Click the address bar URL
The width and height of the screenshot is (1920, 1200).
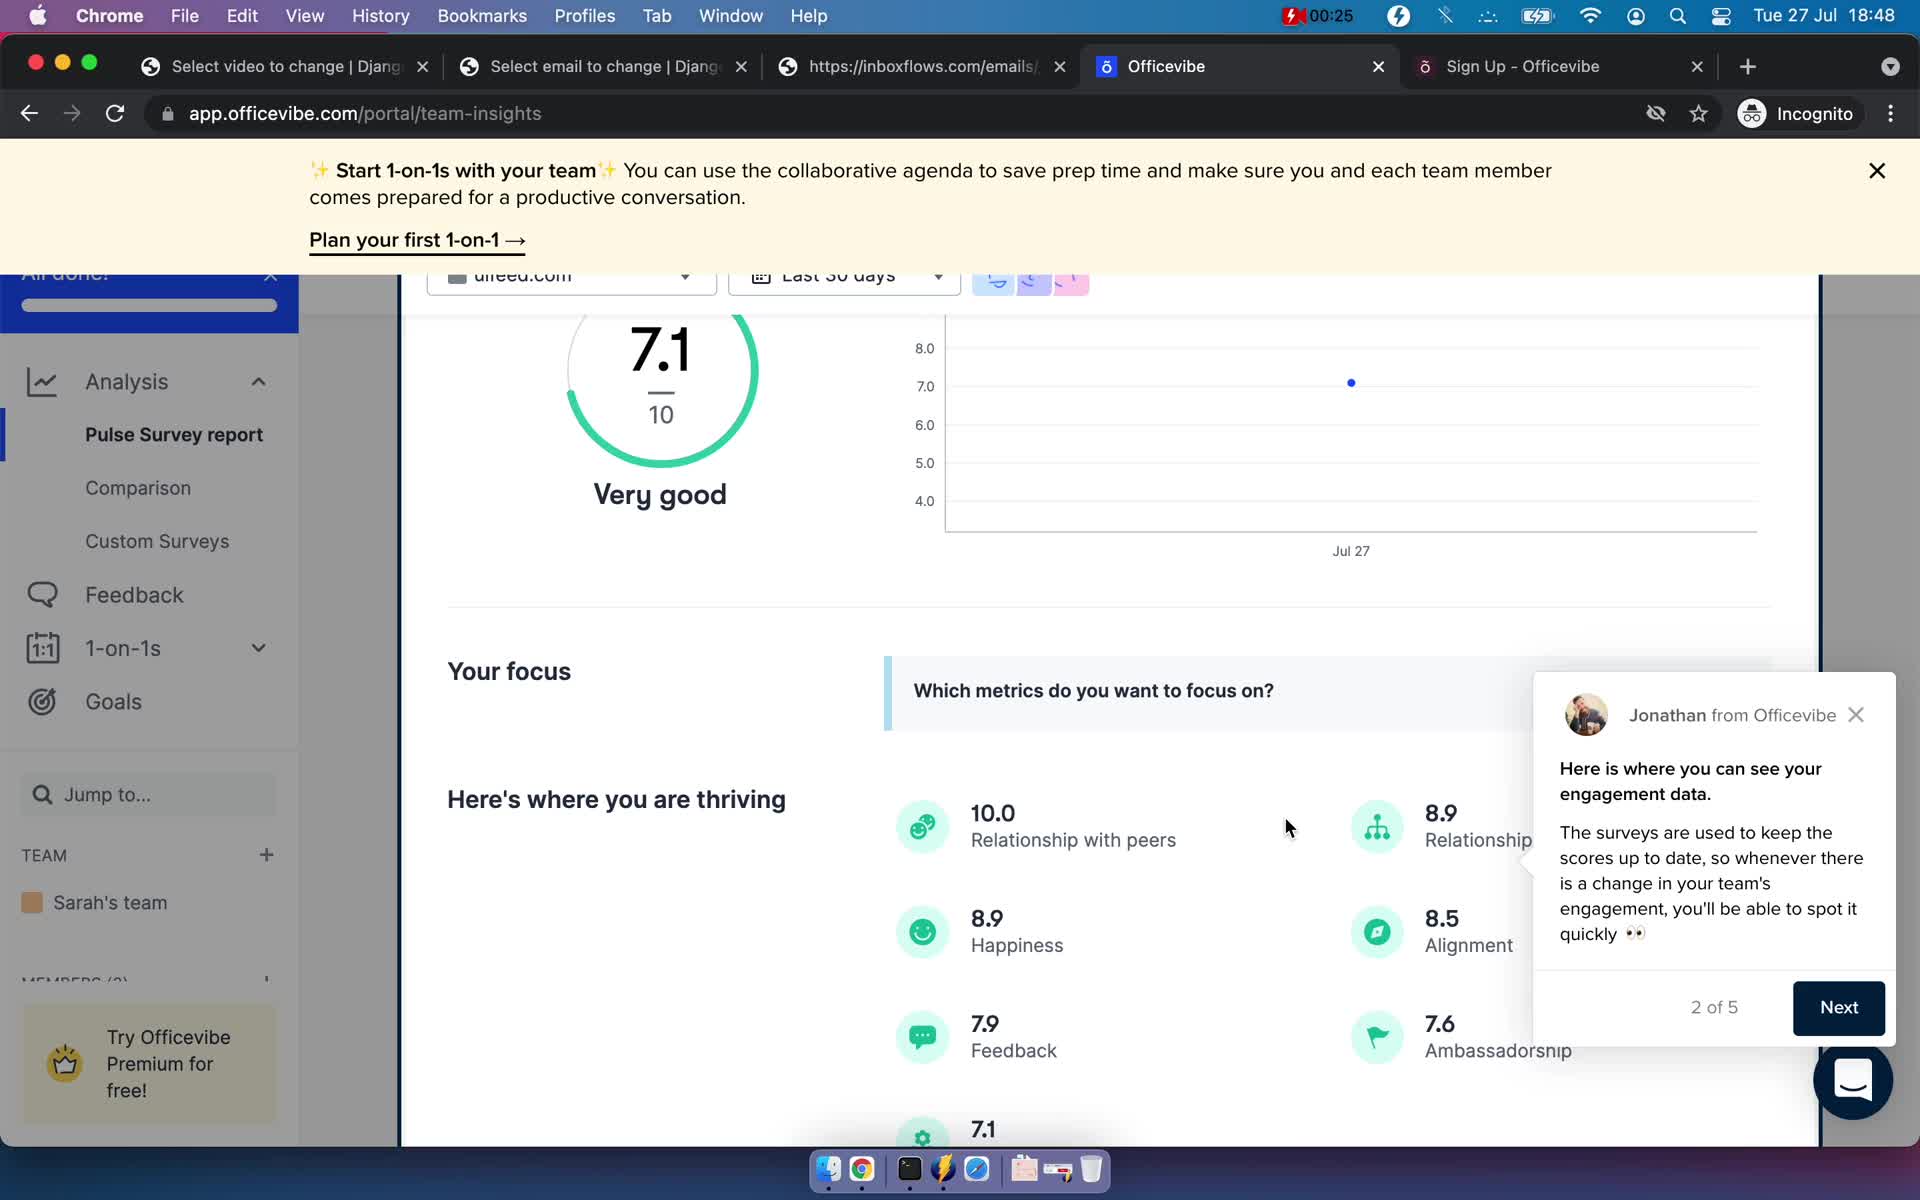(365, 114)
